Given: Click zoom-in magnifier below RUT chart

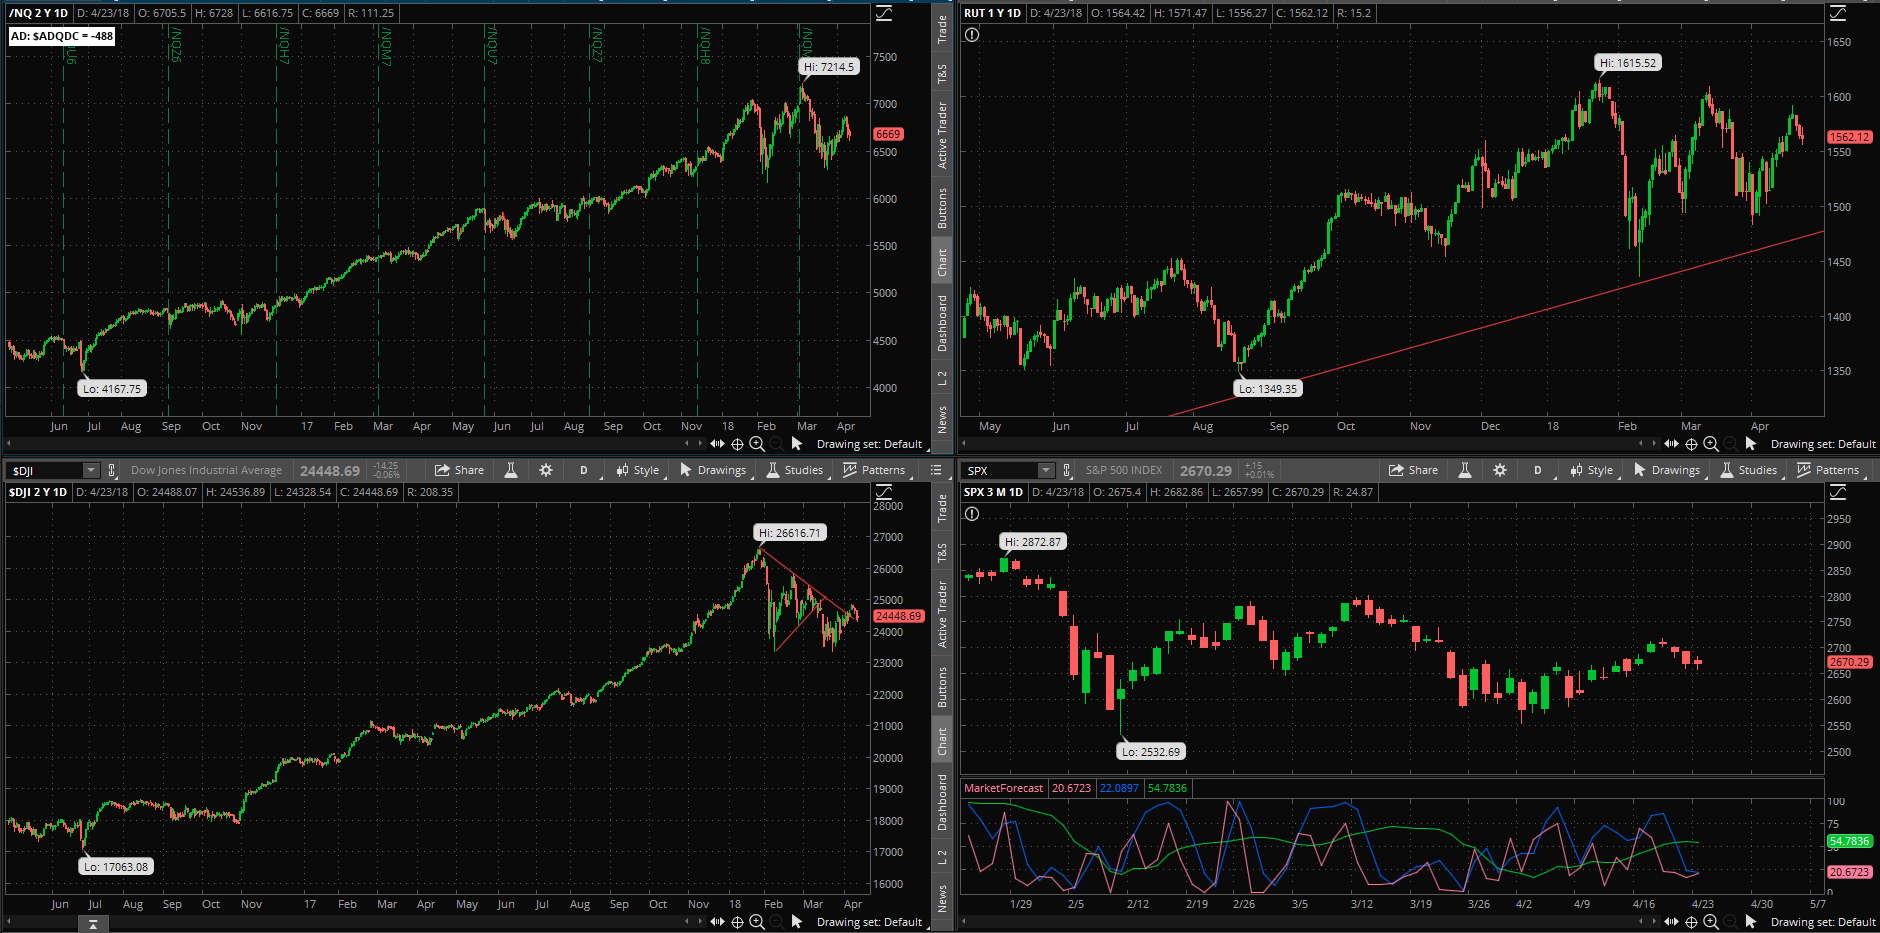Looking at the screenshot, I should pos(1711,444).
